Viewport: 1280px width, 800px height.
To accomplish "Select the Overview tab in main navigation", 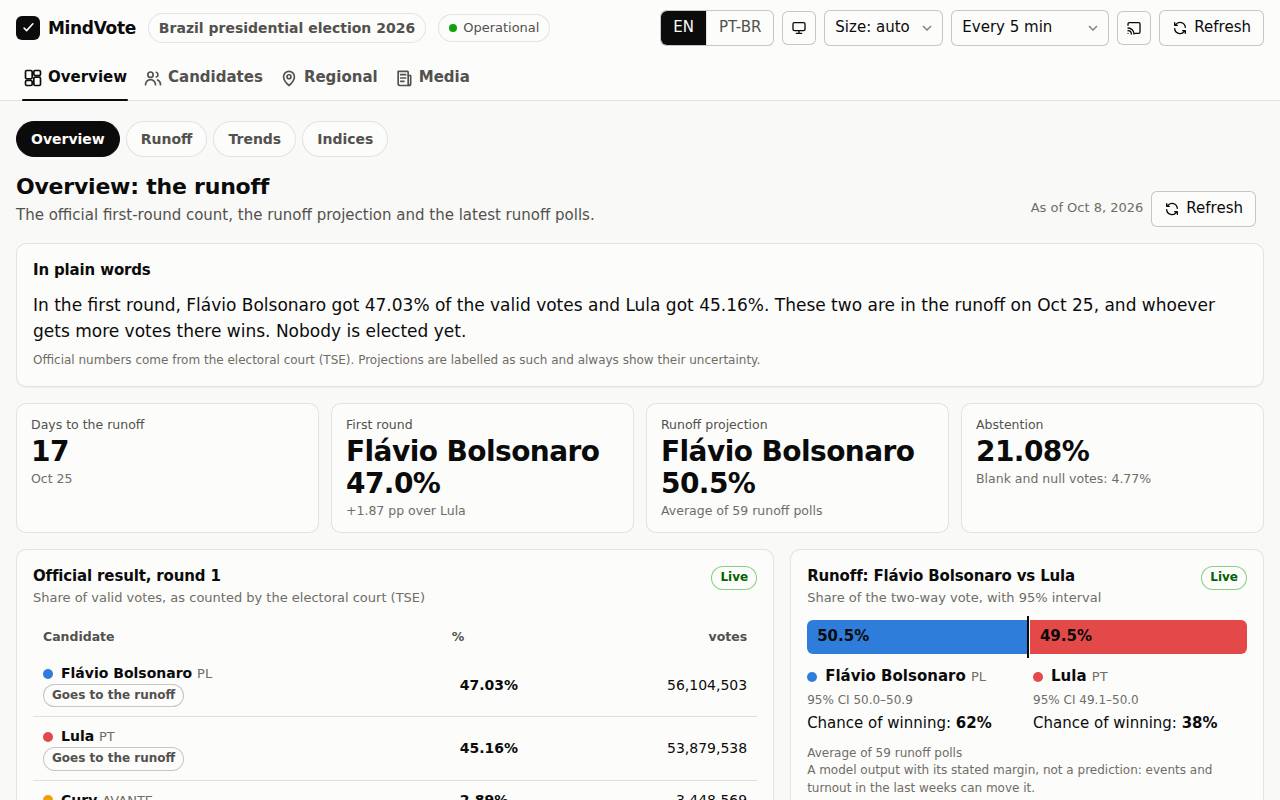I will (75, 77).
